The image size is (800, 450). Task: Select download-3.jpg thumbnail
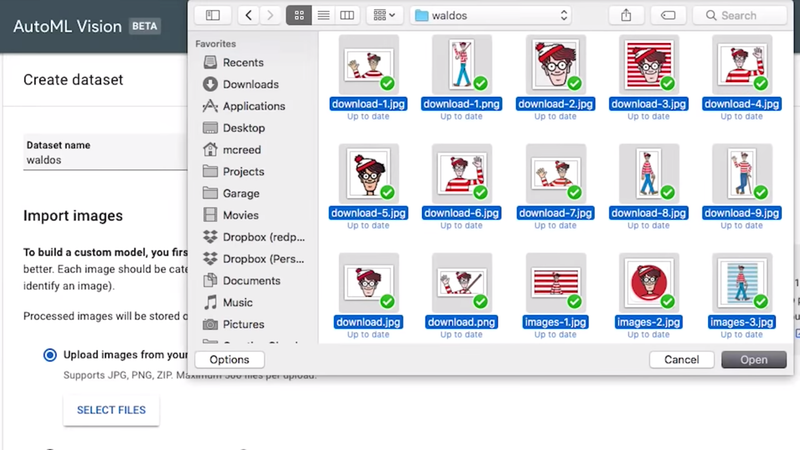tap(649, 65)
